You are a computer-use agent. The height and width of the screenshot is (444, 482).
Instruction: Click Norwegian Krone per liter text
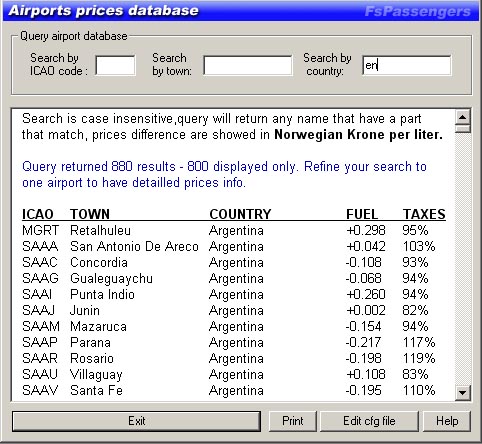point(358,135)
